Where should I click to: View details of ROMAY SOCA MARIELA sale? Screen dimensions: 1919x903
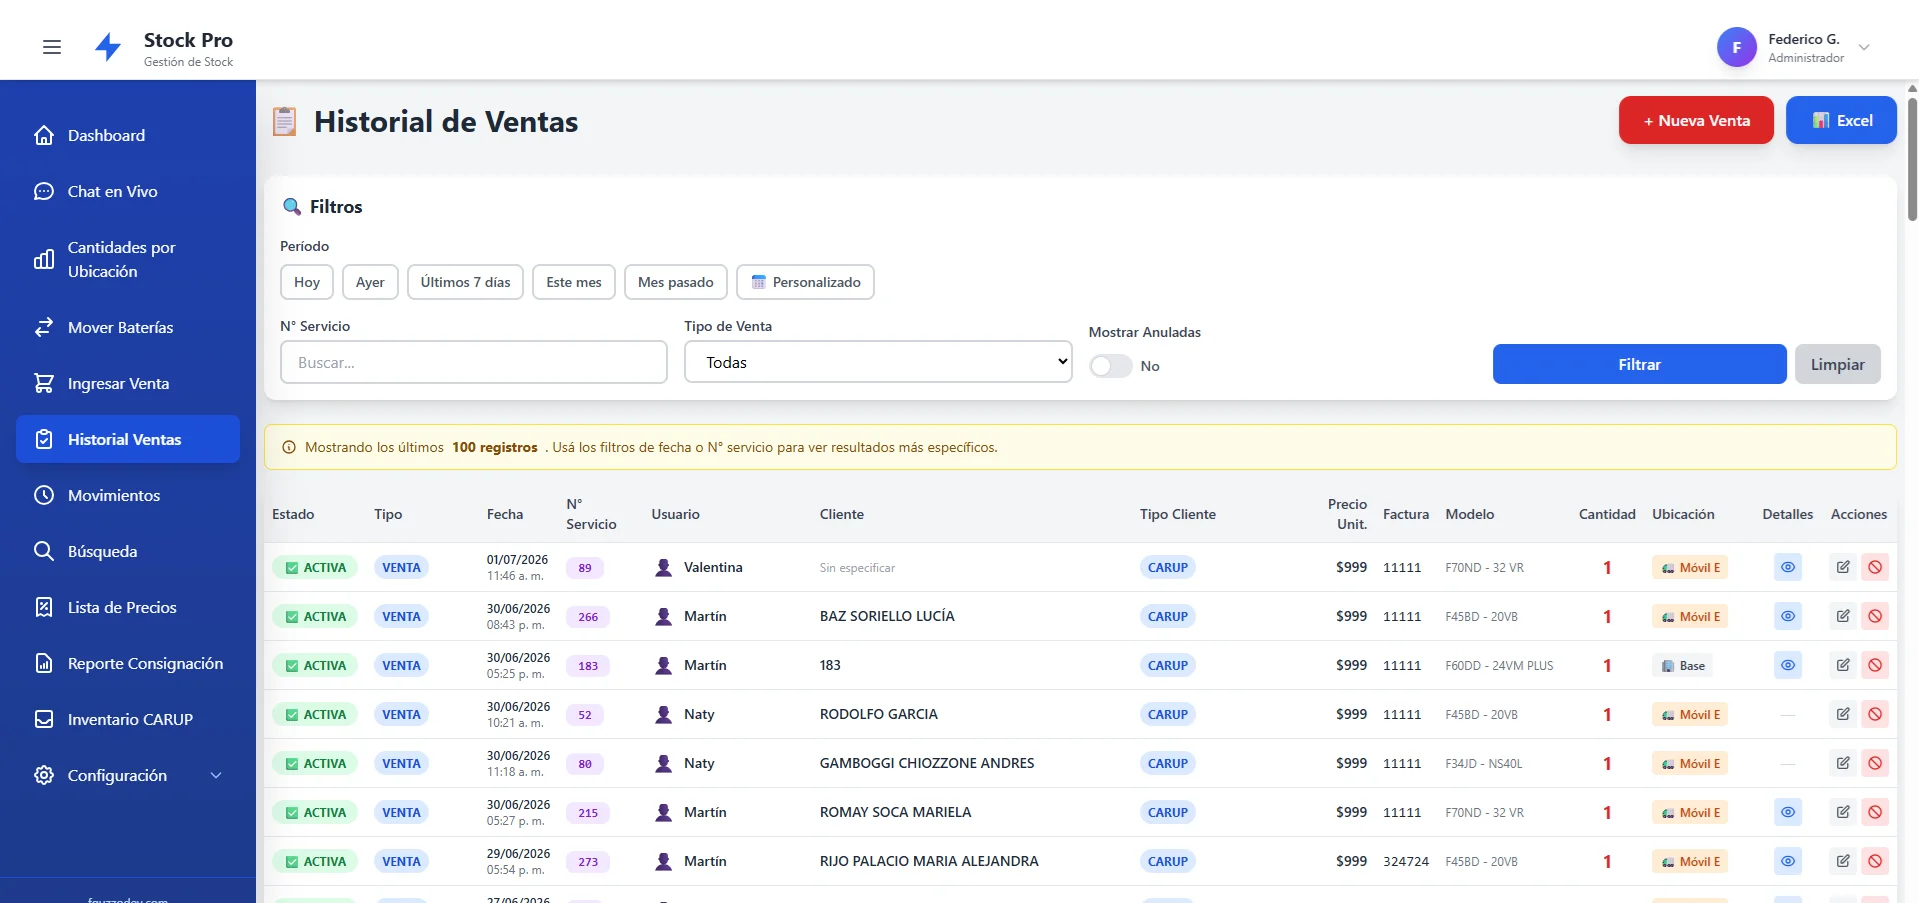1787,812
